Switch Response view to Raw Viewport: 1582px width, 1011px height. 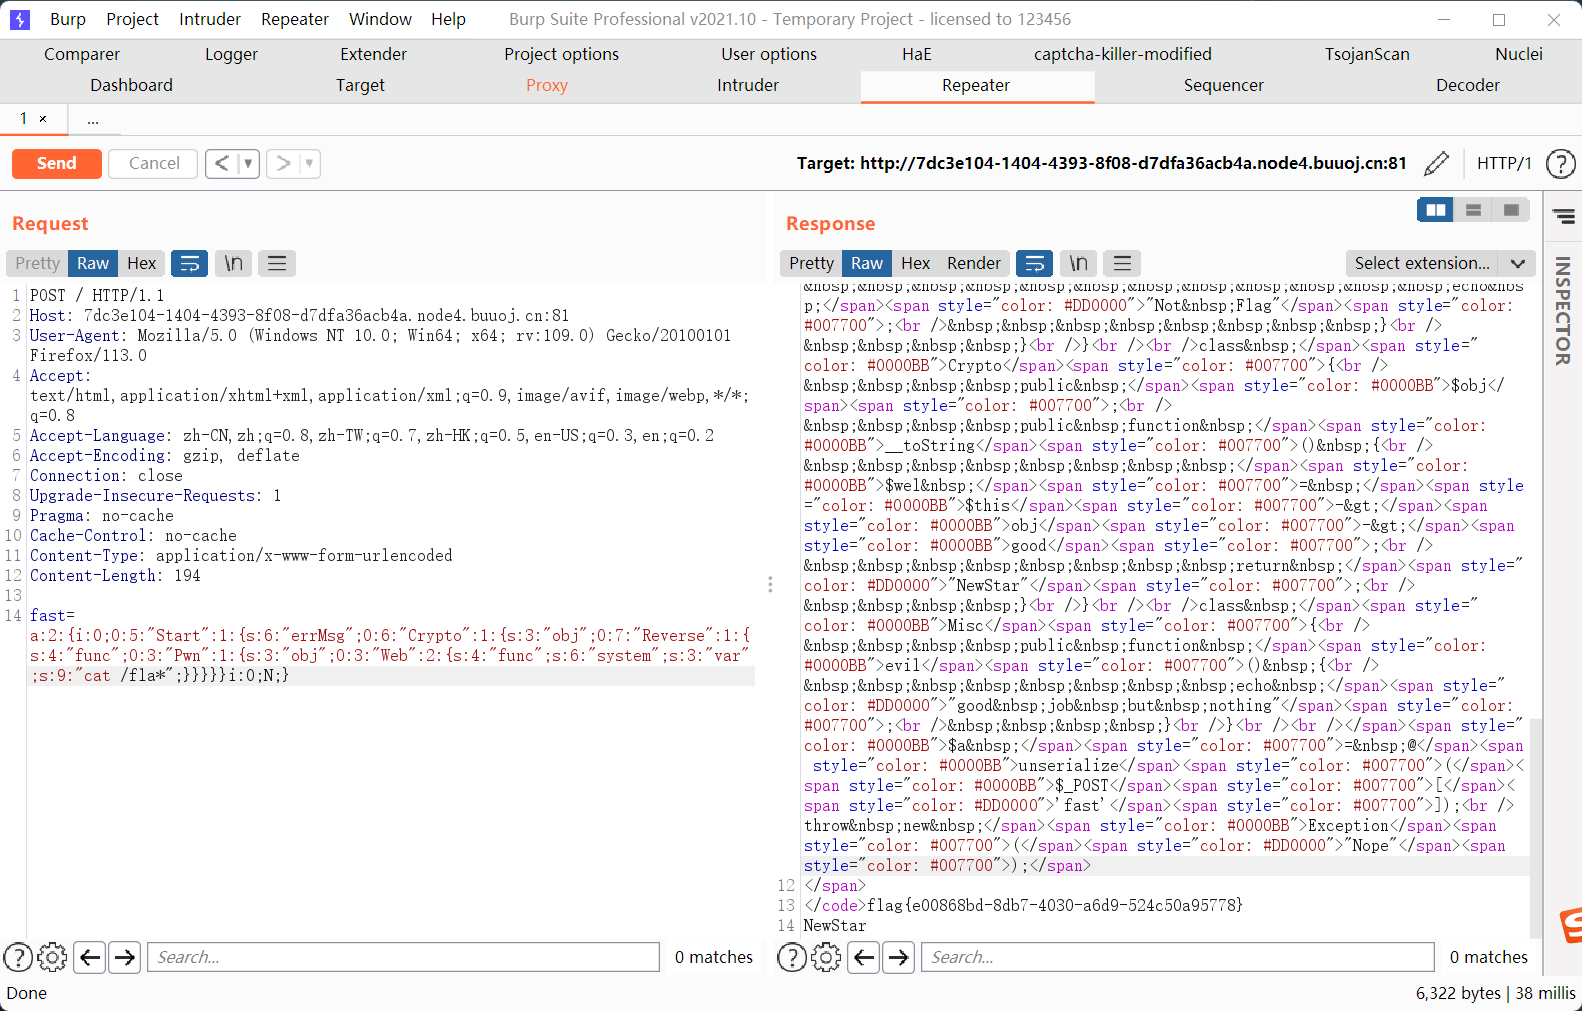(867, 263)
